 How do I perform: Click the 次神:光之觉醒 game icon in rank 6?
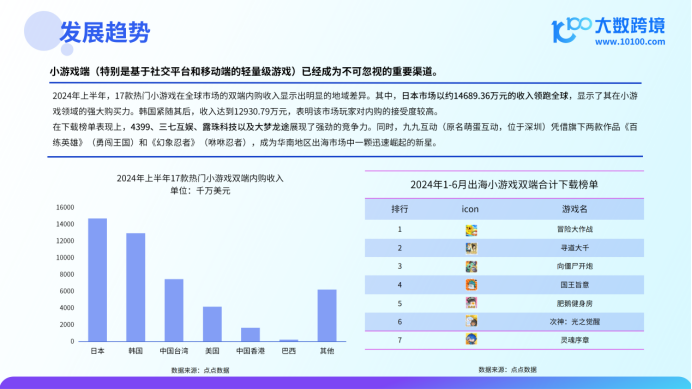click(471, 321)
